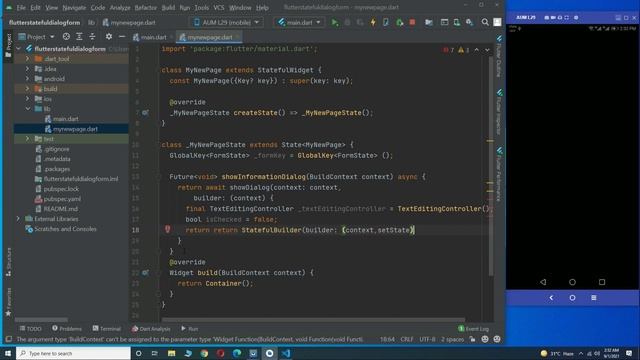The width and height of the screenshot is (640, 360).
Task: Click the editor horizontal scrollbar
Action: pos(313,320)
